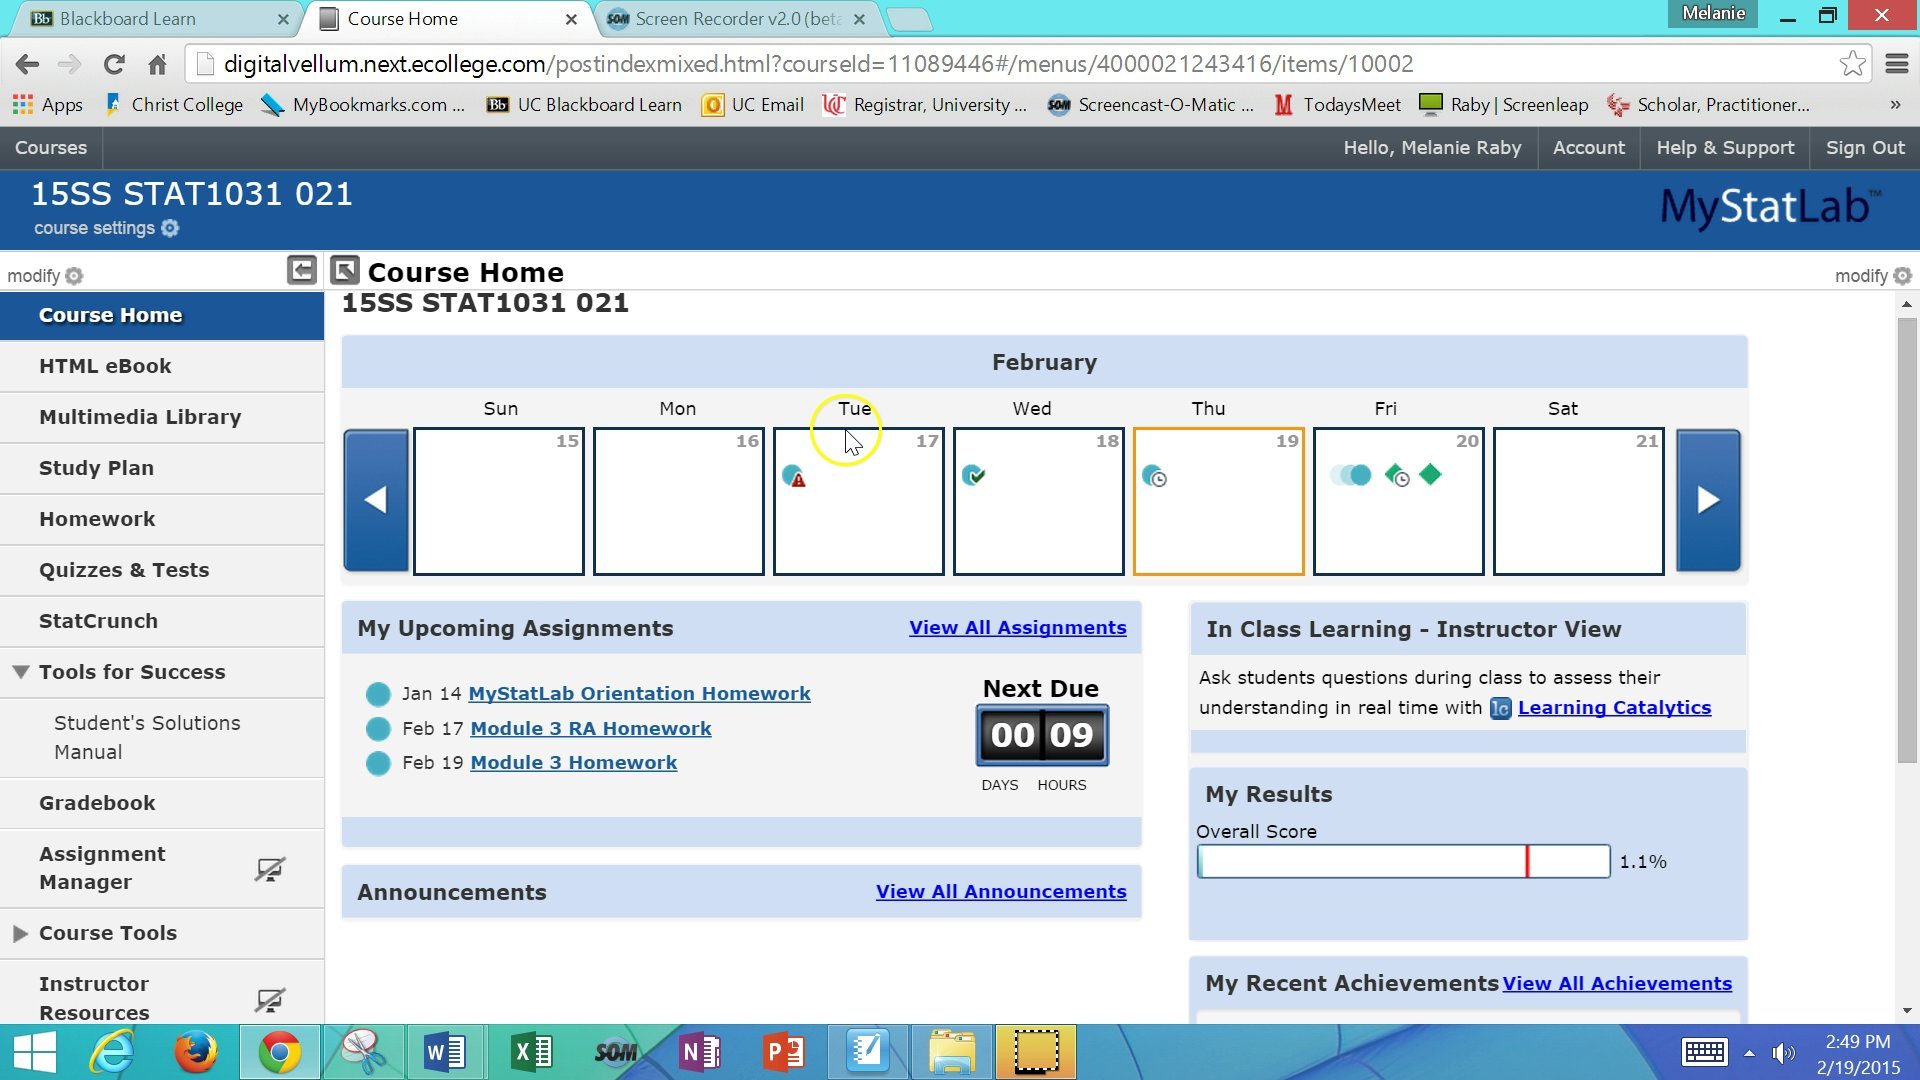This screenshot has height=1080, width=1920.
Task: Open Quizzes & Tests in sidebar
Action: [124, 570]
